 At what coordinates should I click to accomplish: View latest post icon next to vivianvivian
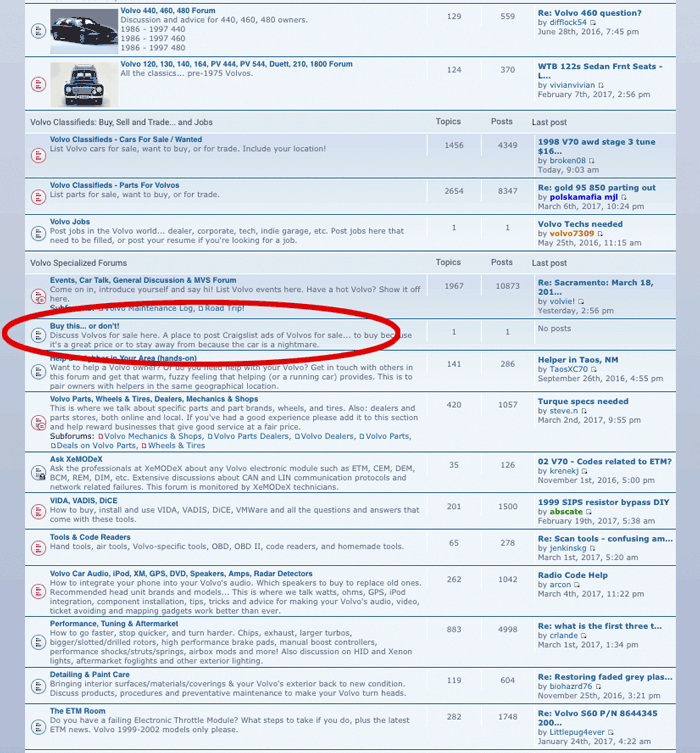click(x=601, y=85)
